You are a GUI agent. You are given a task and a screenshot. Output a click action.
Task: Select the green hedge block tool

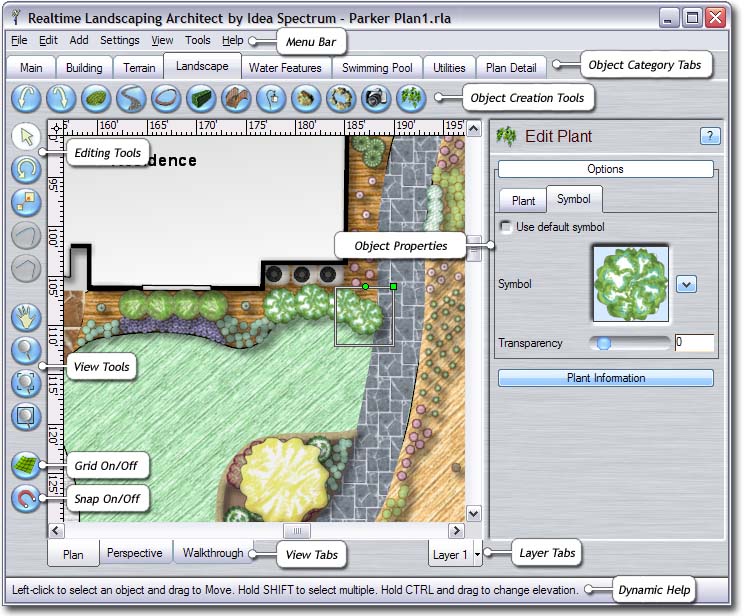pyautogui.click(x=201, y=98)
